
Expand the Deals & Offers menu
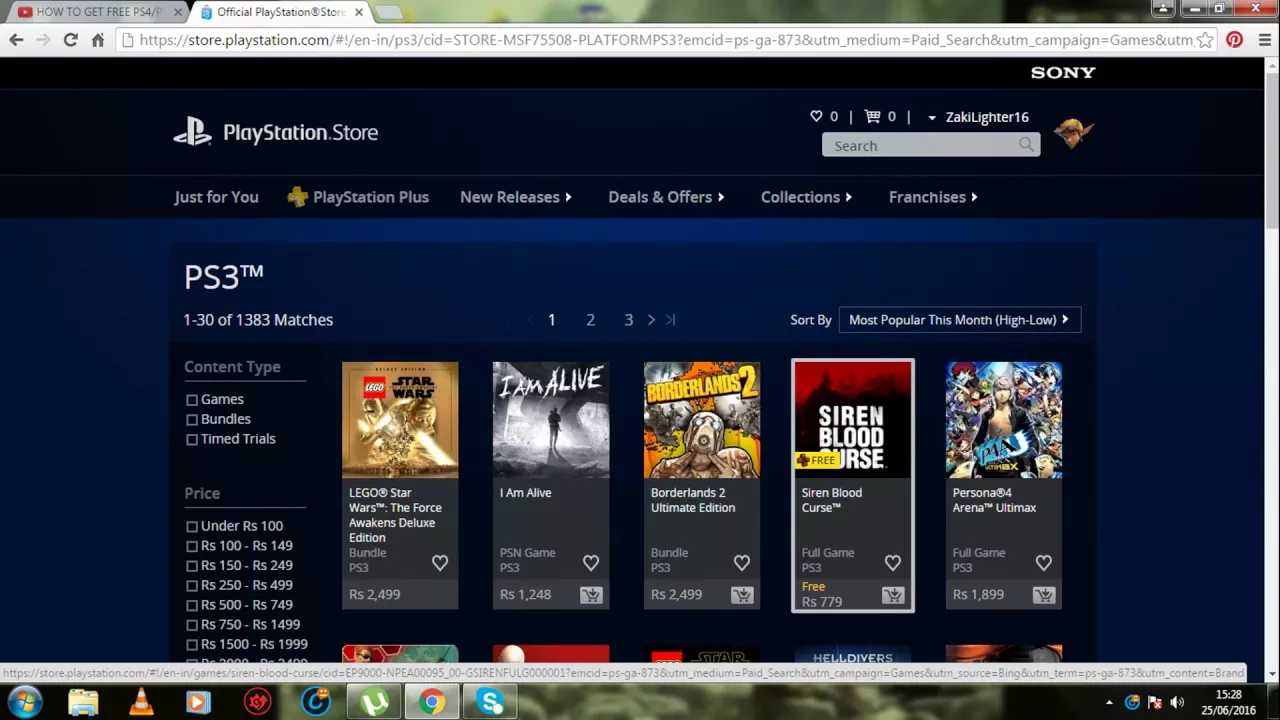(x=666, y=197)
